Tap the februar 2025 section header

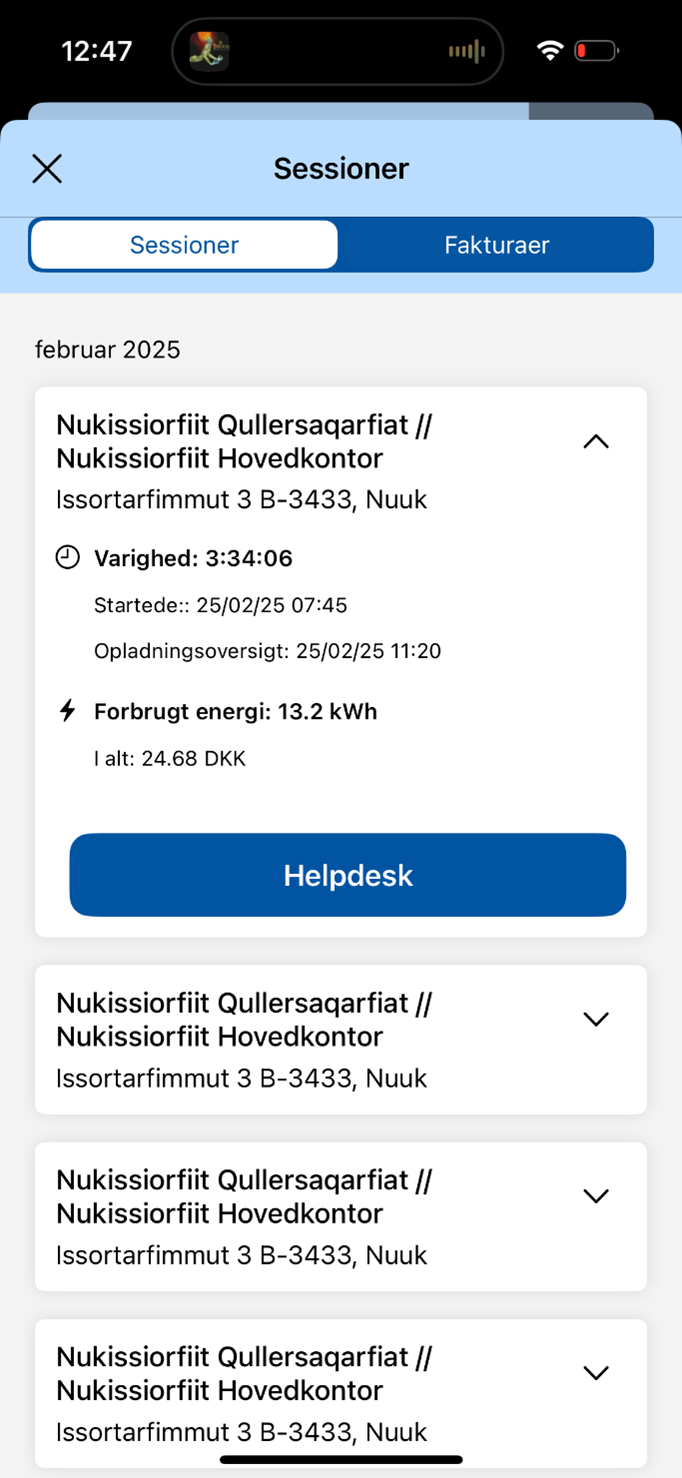point(108,349)
